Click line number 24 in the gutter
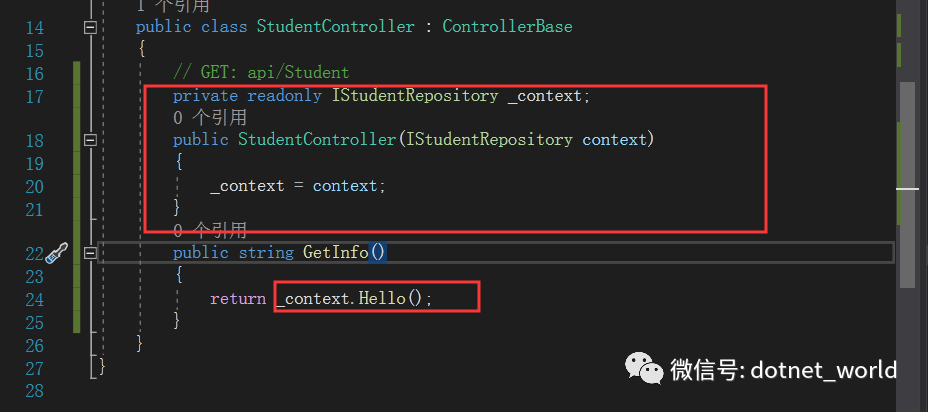 [x=34, y=299]
